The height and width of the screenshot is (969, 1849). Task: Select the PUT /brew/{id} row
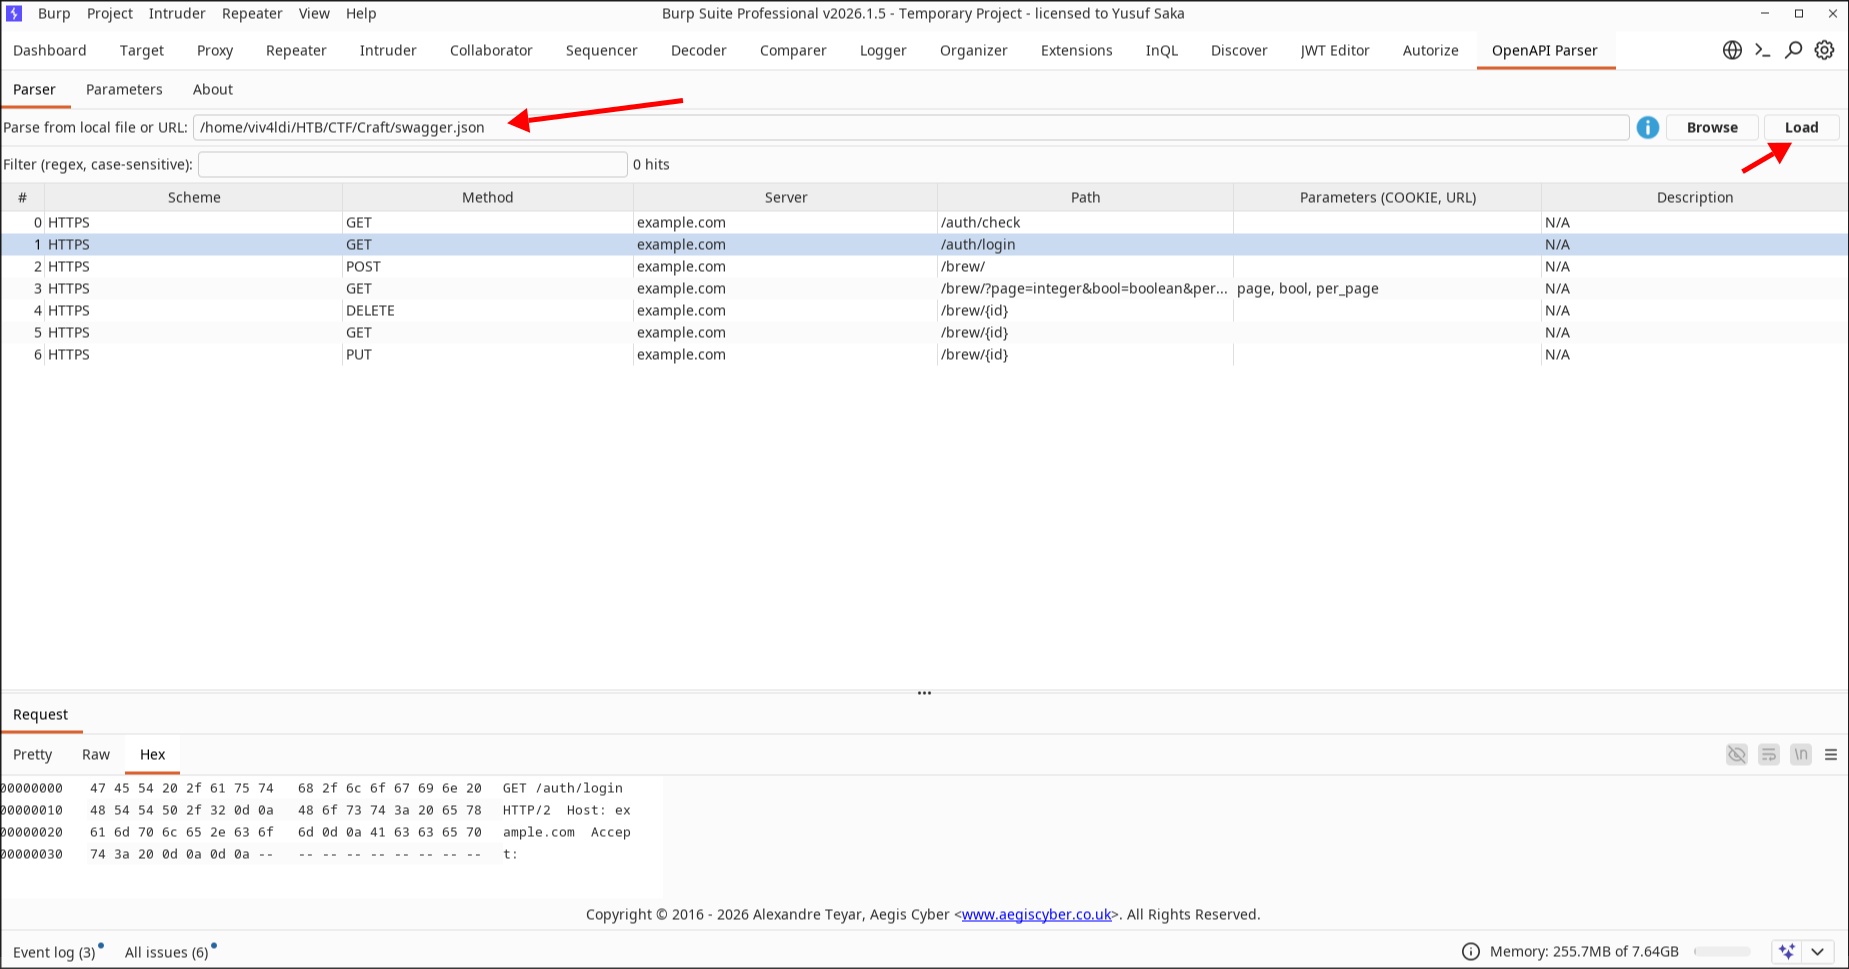[x=924, y=354]
